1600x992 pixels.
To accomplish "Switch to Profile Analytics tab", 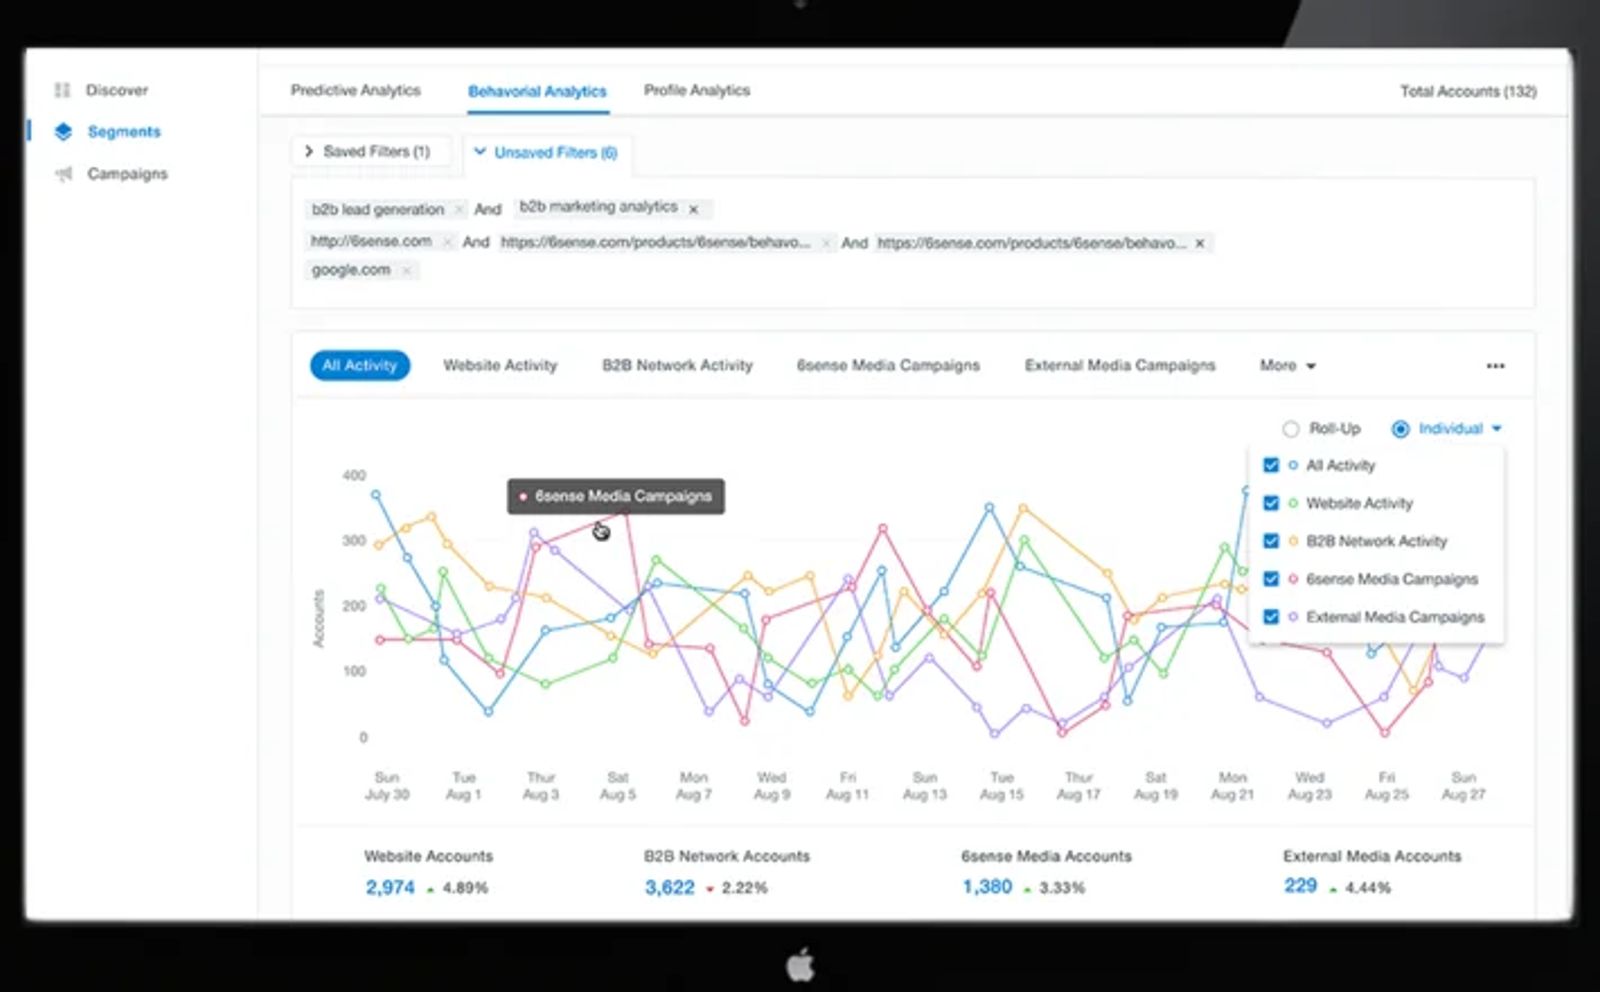I will tap(697, 90).
